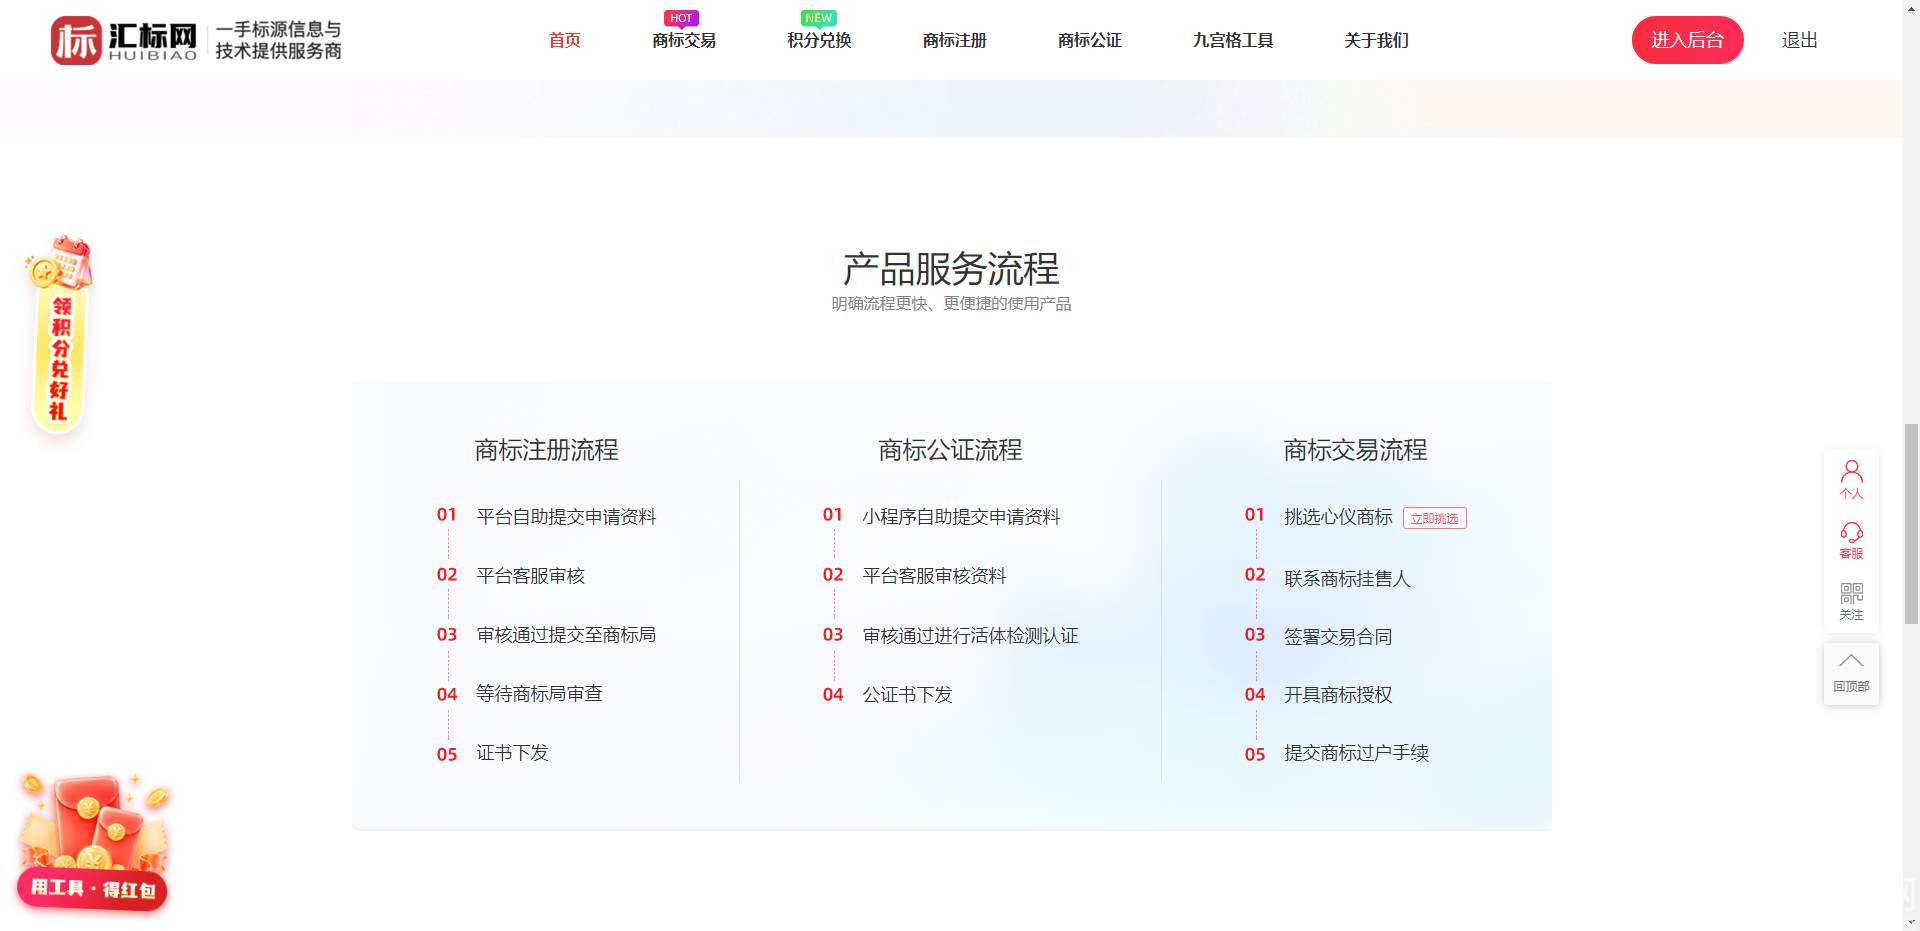
Task: Open the 个人 profile icon in sidebar
Action: (1851, 479)
